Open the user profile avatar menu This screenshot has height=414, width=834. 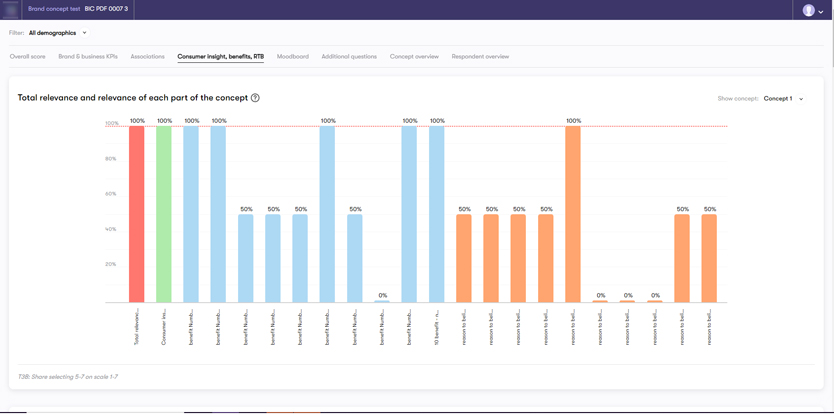tap(809, 10)
